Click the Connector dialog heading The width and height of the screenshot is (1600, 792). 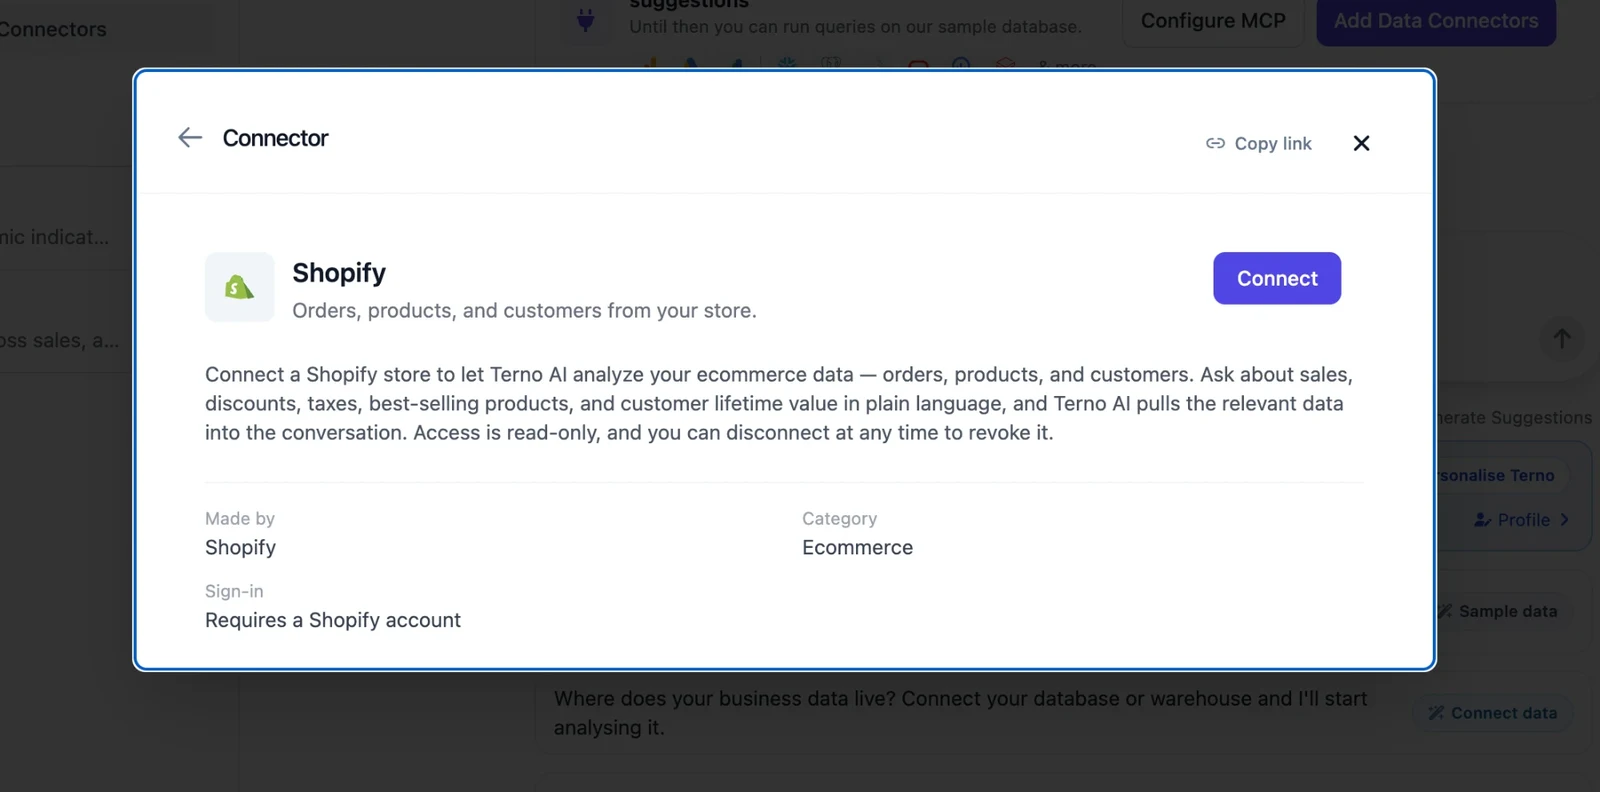275,138
